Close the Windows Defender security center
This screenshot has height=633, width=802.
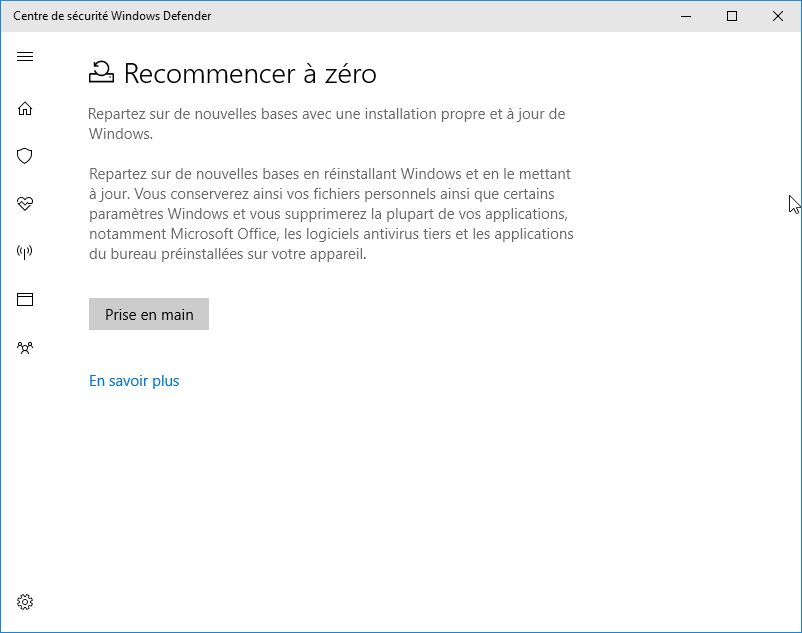pos(778,16)
